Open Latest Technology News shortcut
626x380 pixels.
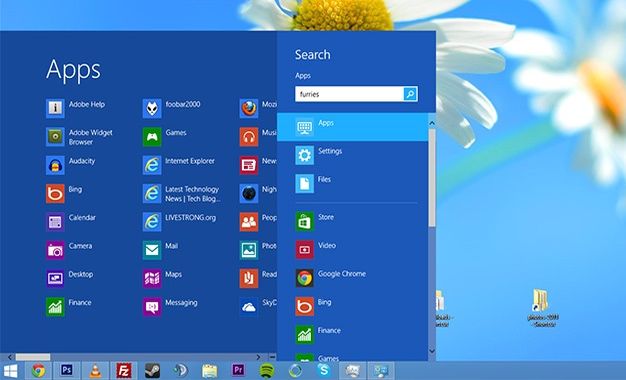(x=152, y=194)
